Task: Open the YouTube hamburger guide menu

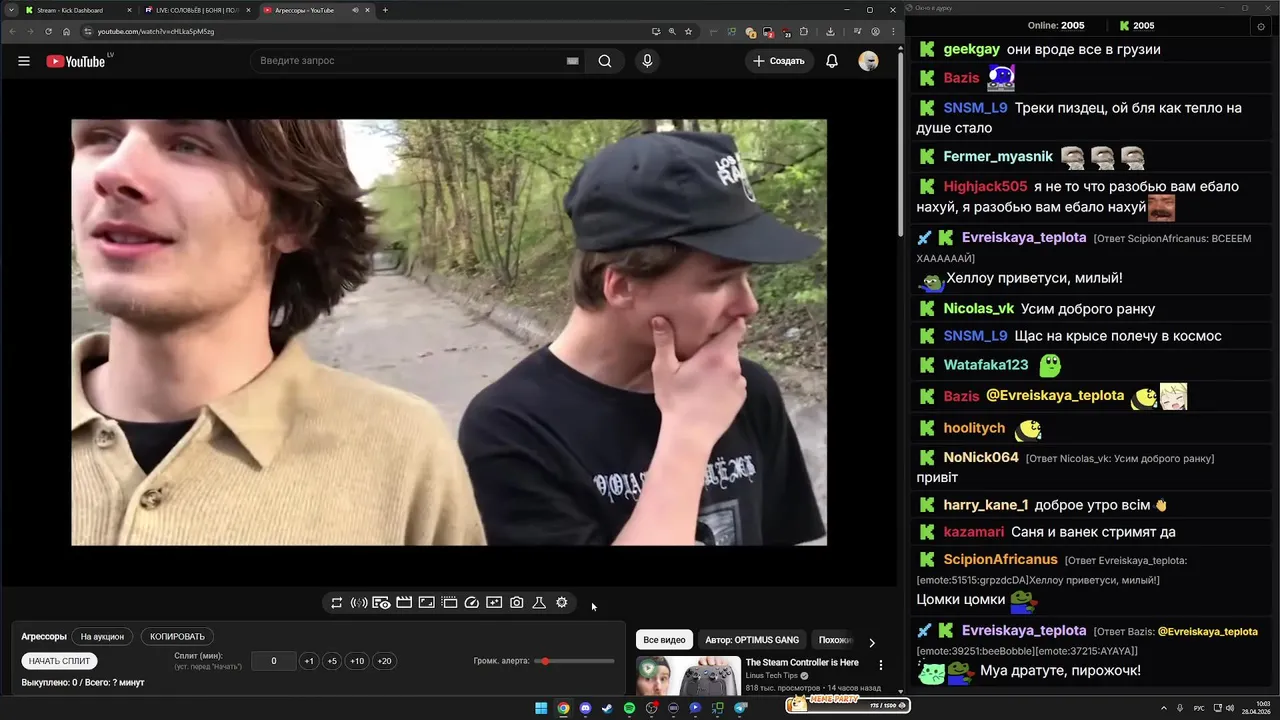Action: pyautogui.click(x=24, y=61)
